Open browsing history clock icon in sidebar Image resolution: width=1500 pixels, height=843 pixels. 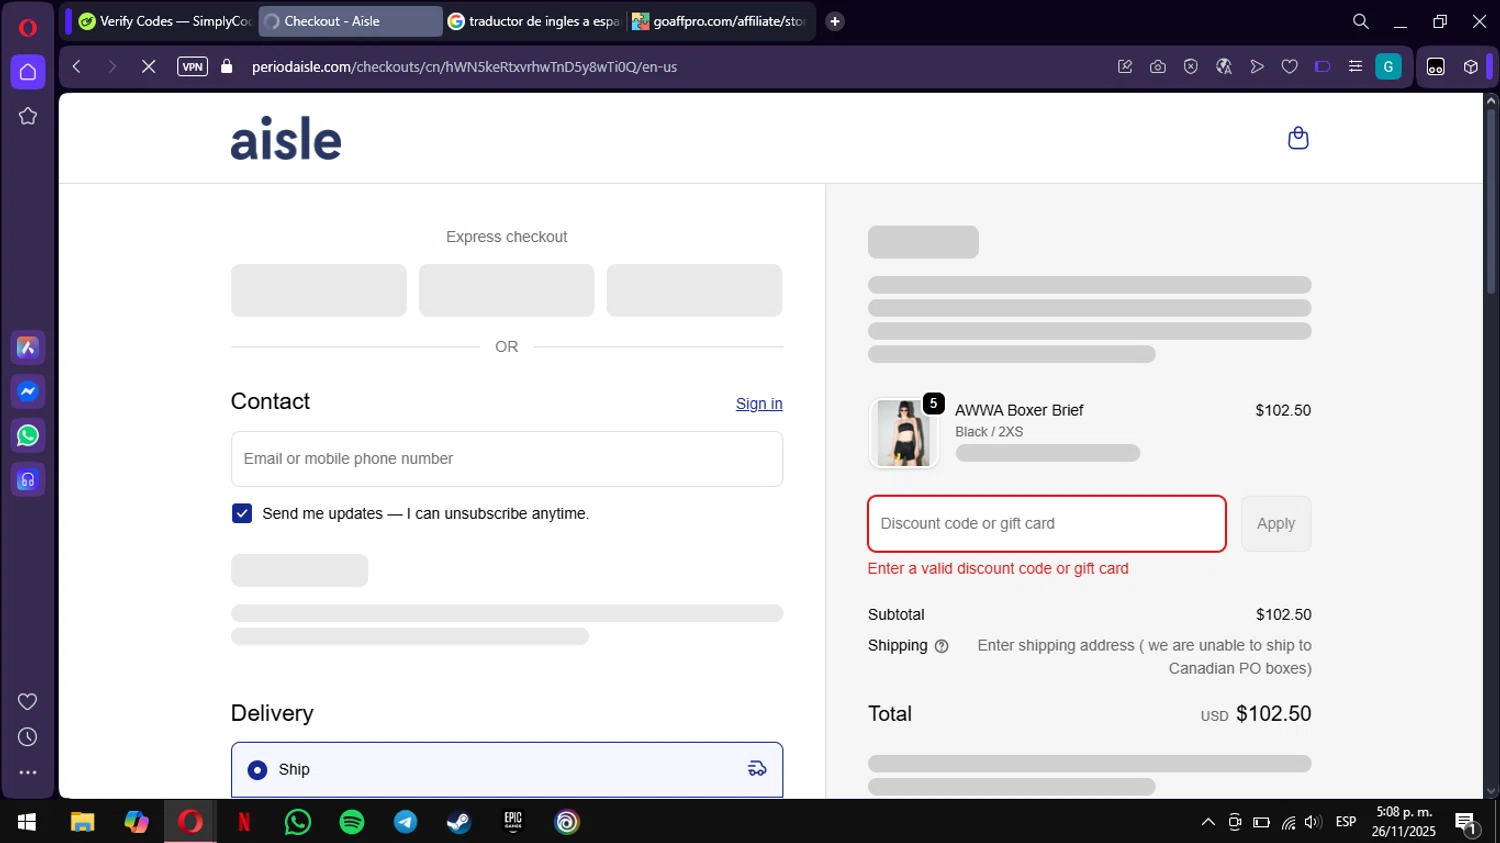coord(28,737)
